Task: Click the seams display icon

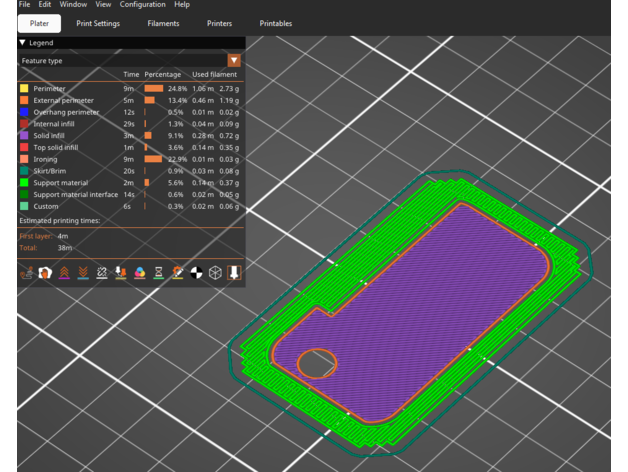Action: coord(103,272)
